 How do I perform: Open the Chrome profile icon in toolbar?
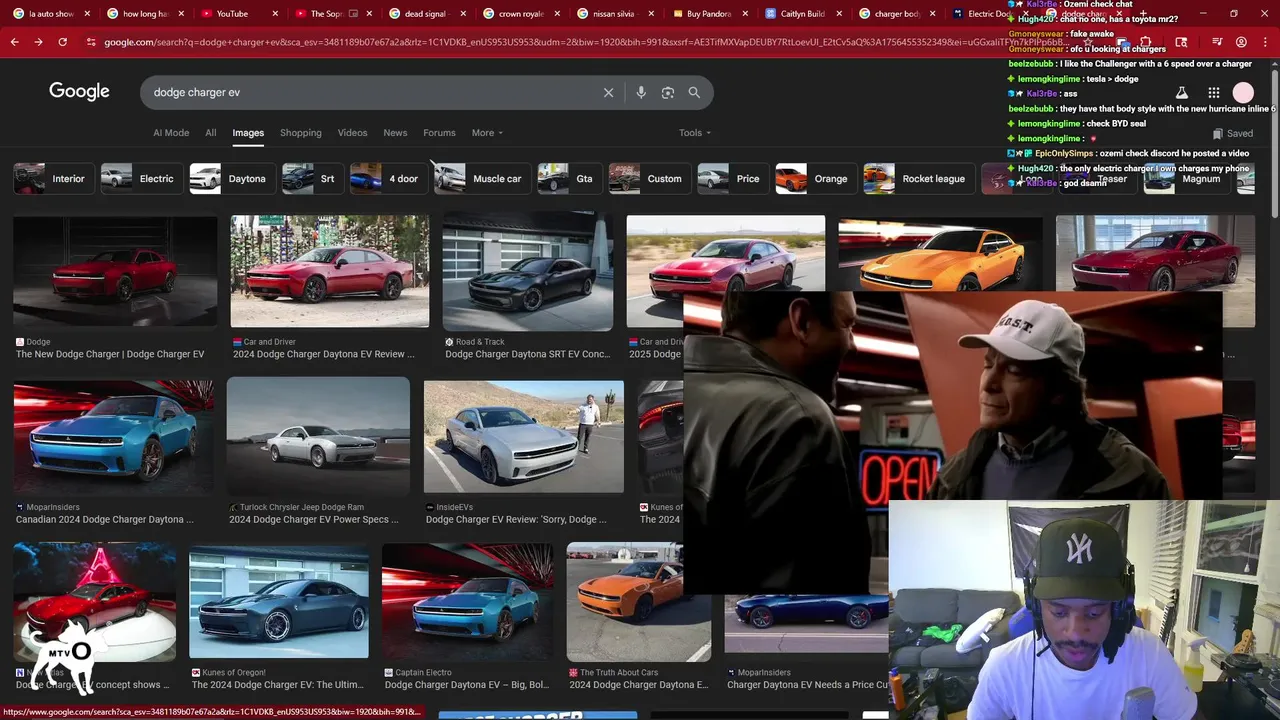1241,42
